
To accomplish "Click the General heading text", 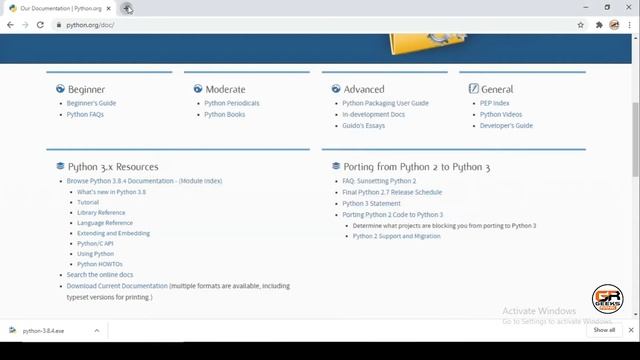I will [x=497, y=89].
